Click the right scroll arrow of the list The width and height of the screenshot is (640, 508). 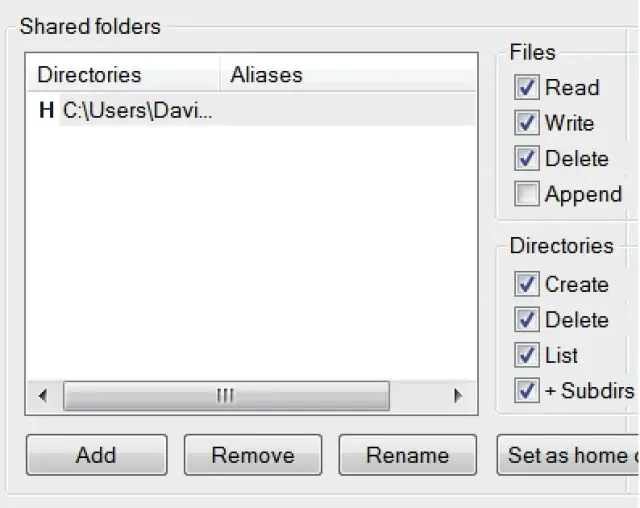(x=459, y=396)
